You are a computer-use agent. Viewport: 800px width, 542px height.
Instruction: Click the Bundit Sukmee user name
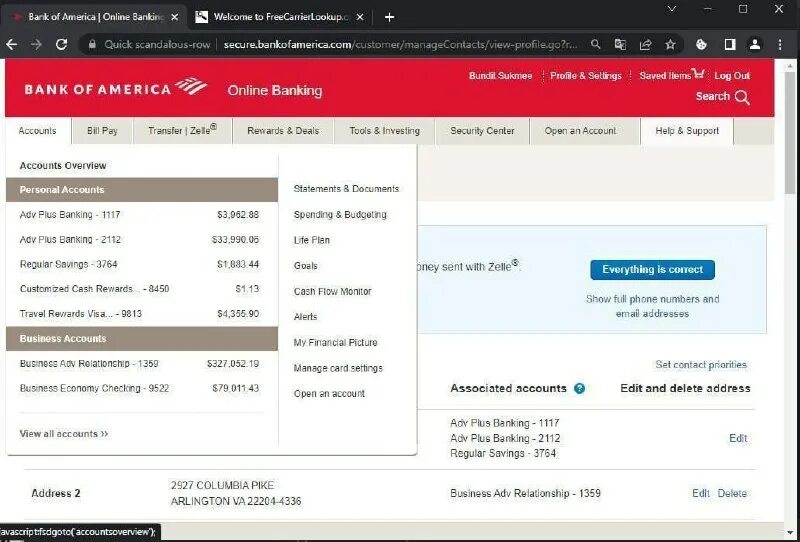[x=501, y=76]
